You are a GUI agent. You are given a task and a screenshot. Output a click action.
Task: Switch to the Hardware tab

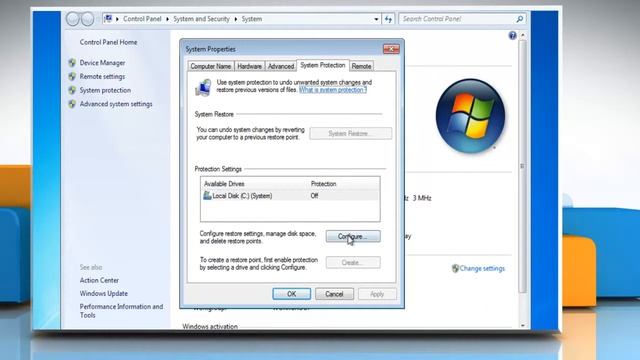(249, 66)
